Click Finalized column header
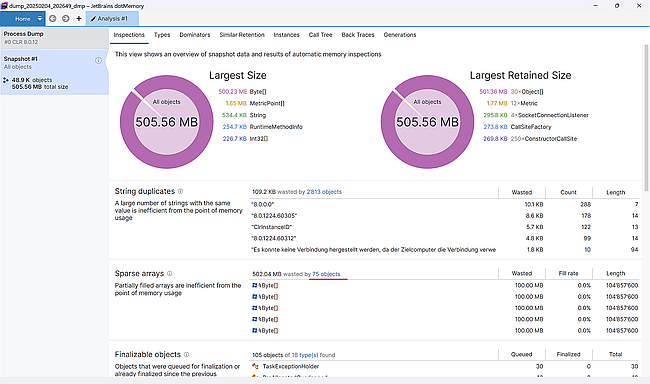 (568, 355)
